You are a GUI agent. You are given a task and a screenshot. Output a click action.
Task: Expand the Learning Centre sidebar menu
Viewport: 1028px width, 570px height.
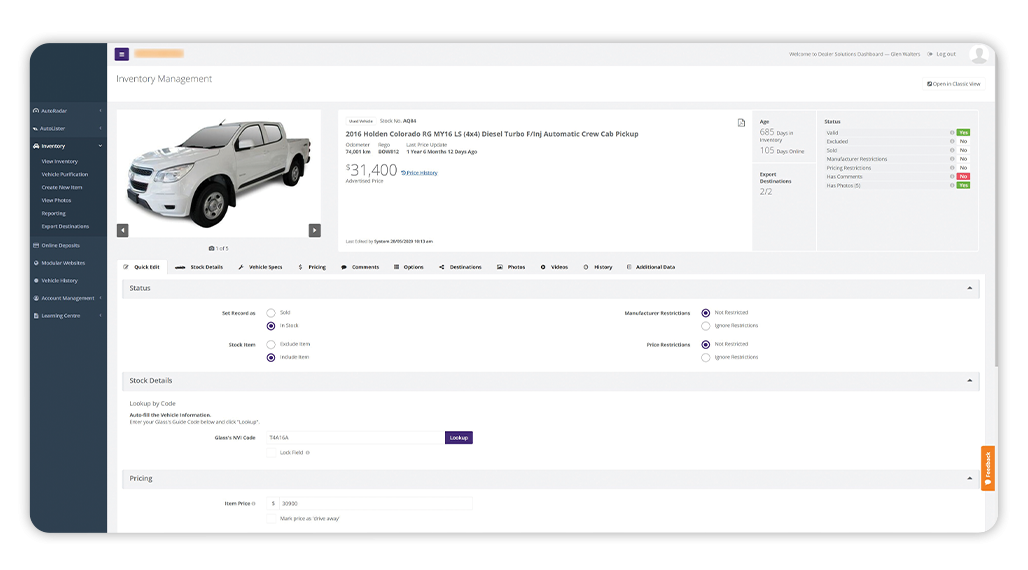[x=100, y=316]
